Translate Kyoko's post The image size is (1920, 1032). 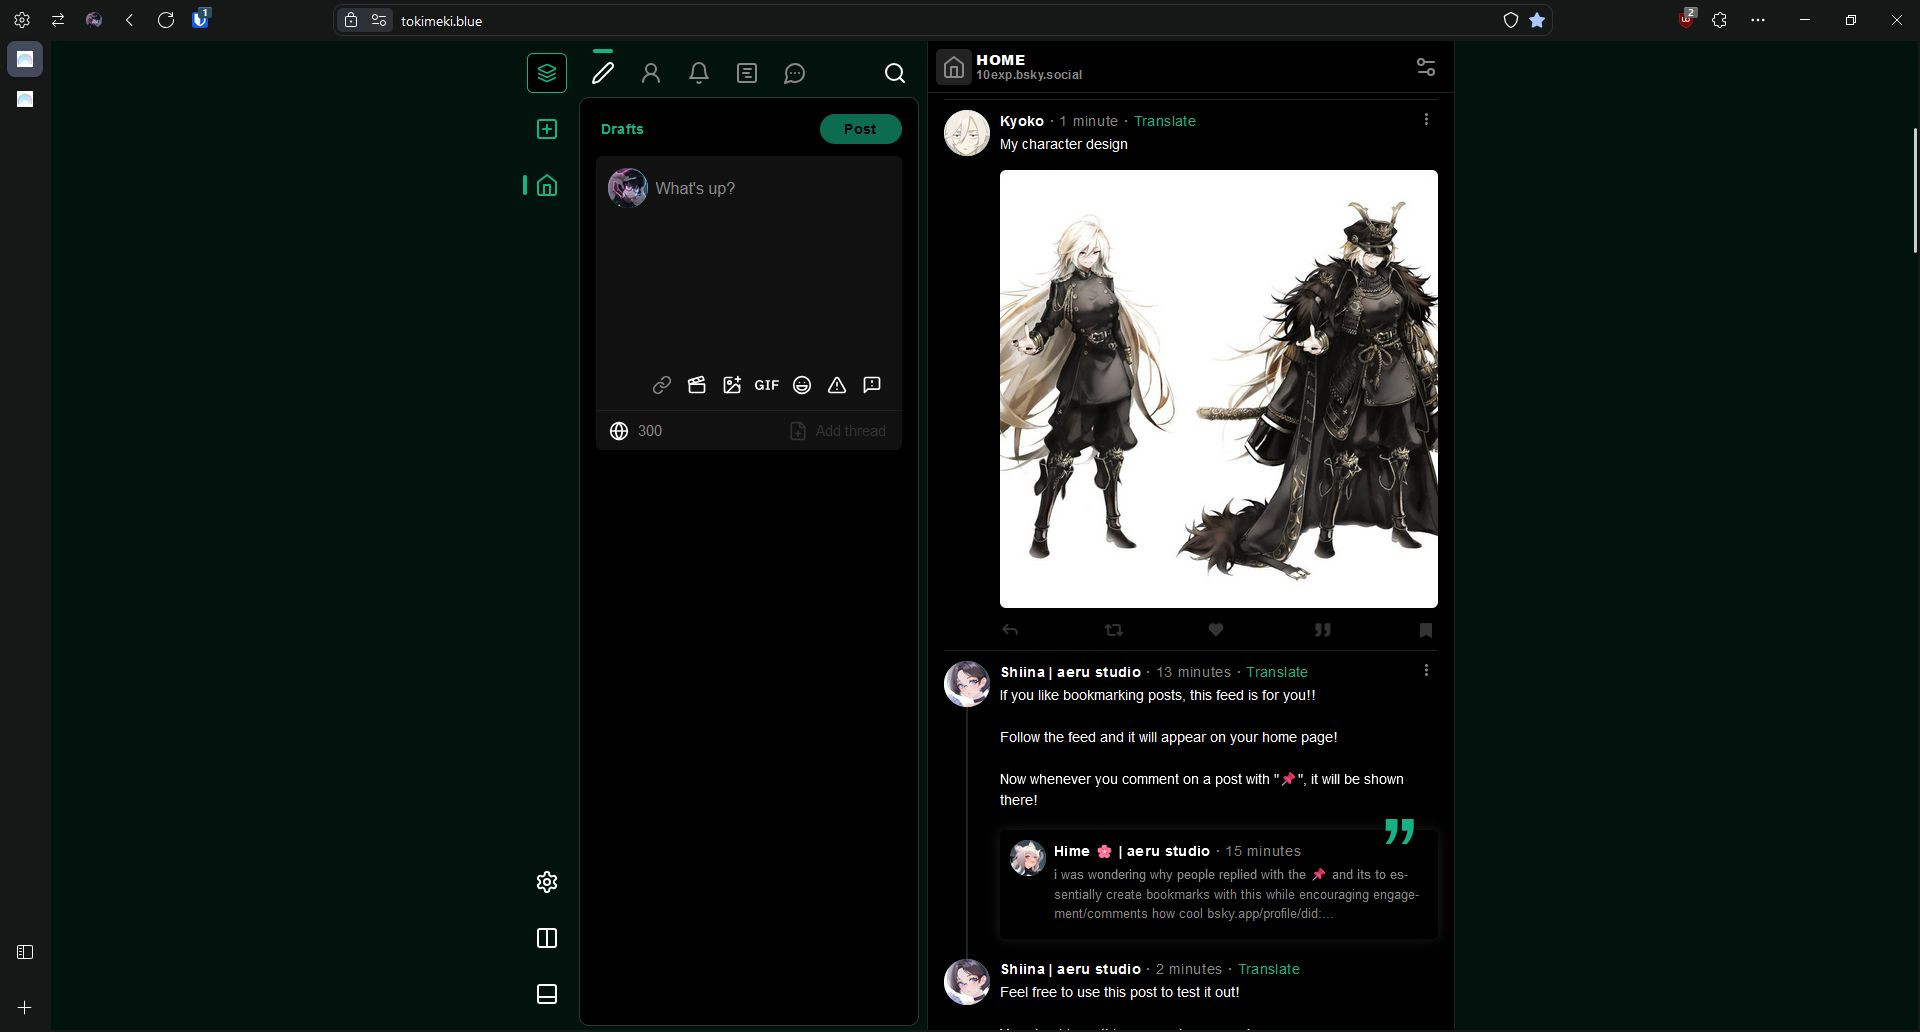(1164, 121)
